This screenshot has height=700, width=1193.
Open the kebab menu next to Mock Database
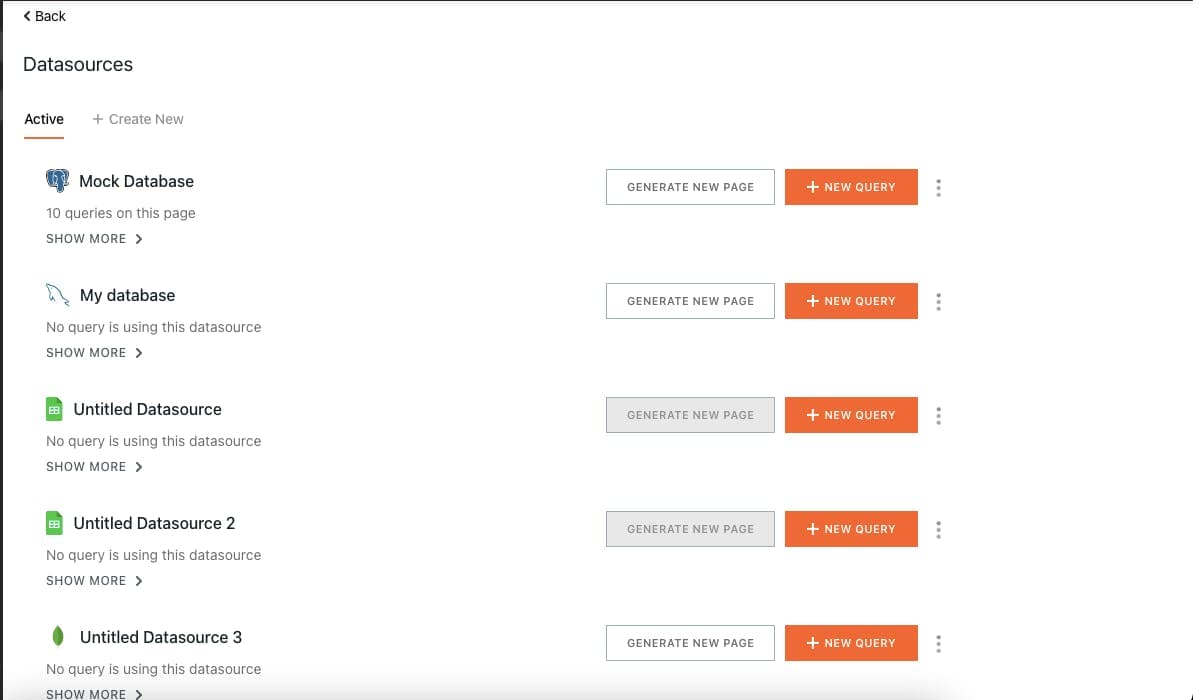click(x=938, y=187)
